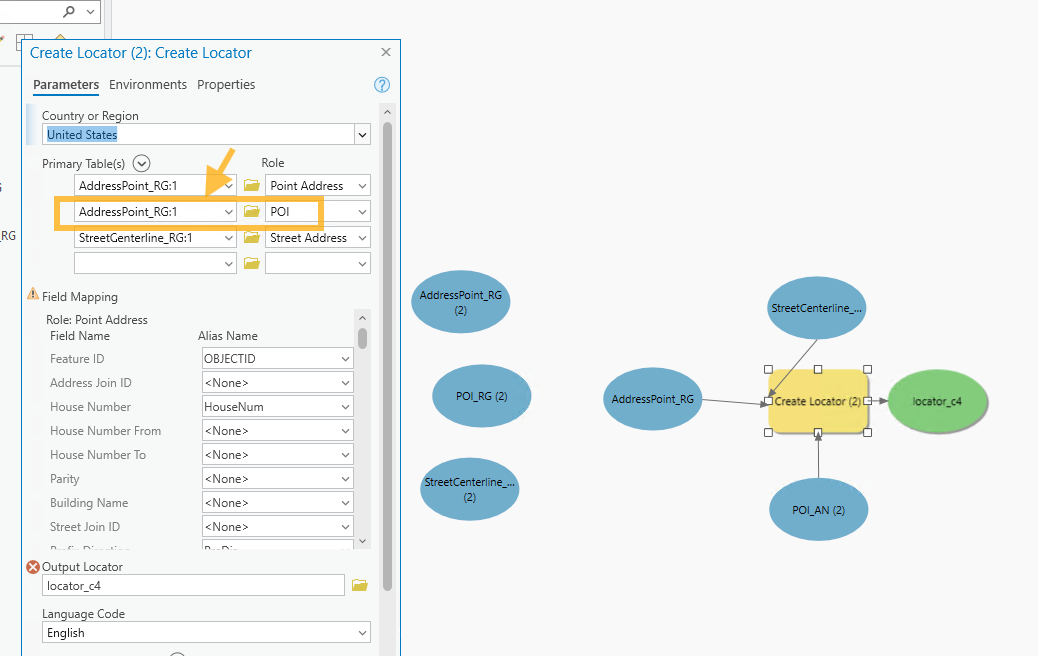Click folder icon next to Output Locator
The height and width of the screenshot is (656, 1038).
[x=360, y=586]
